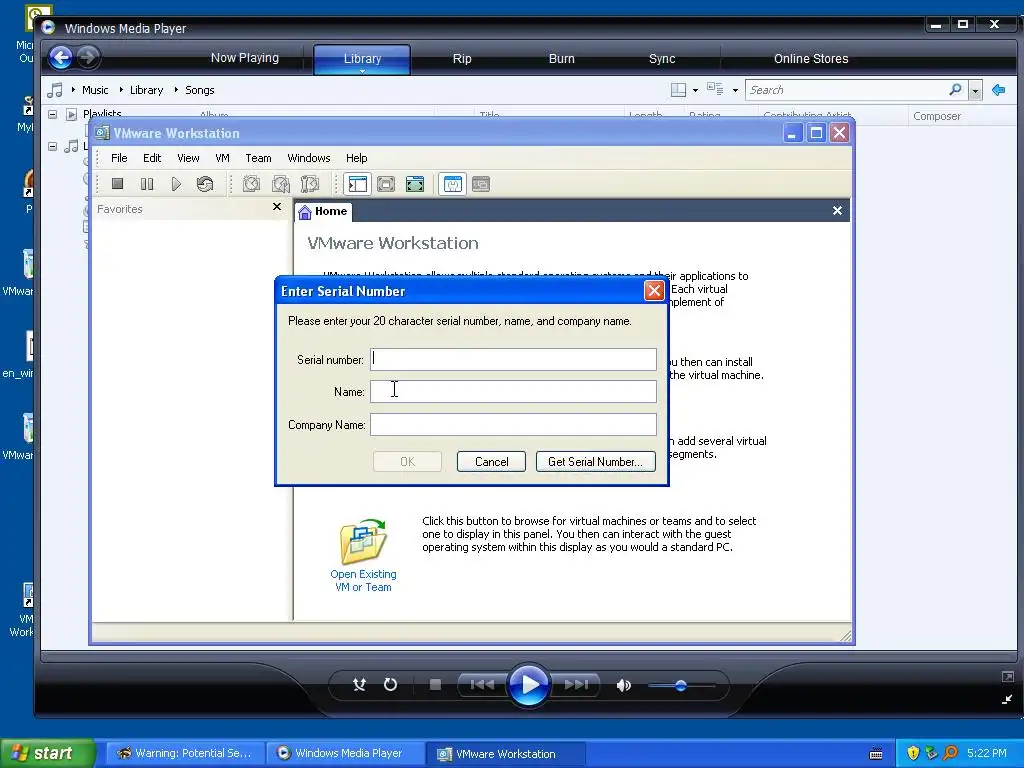Click the VMware suspend (pause) toolbar icon

tap(147, 184)
